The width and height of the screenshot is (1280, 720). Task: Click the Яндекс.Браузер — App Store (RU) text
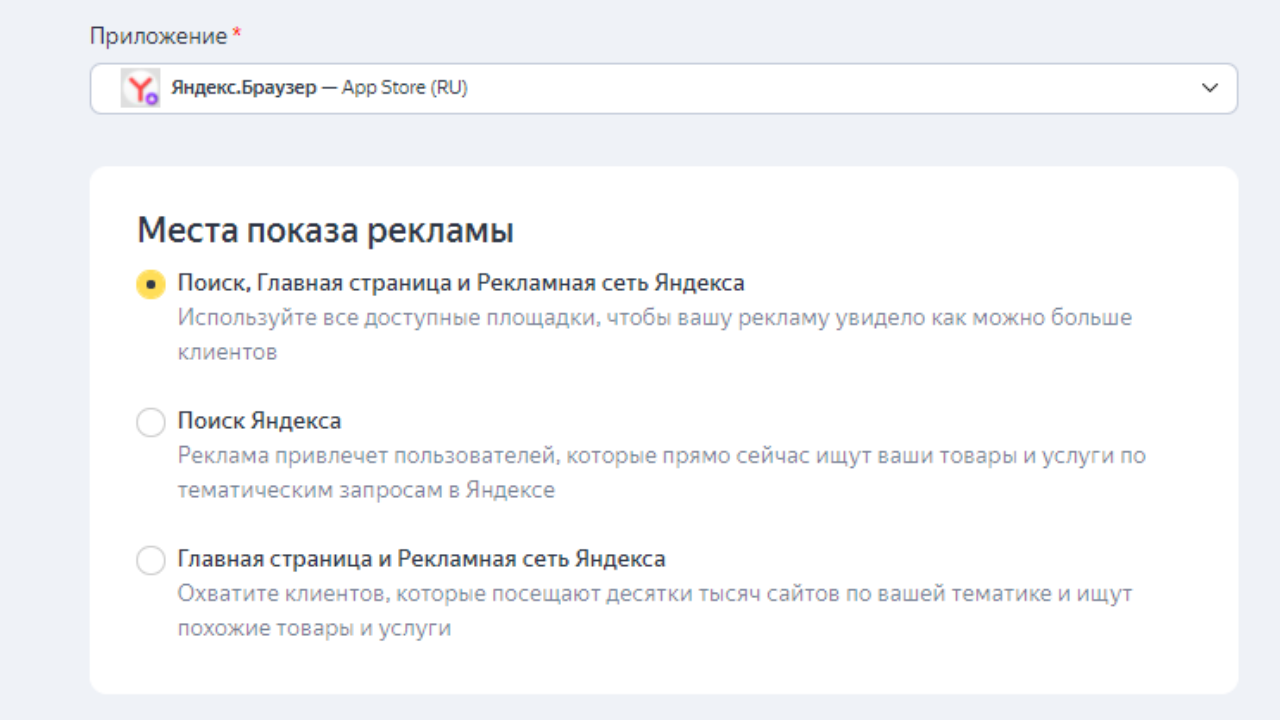(319, 88)
